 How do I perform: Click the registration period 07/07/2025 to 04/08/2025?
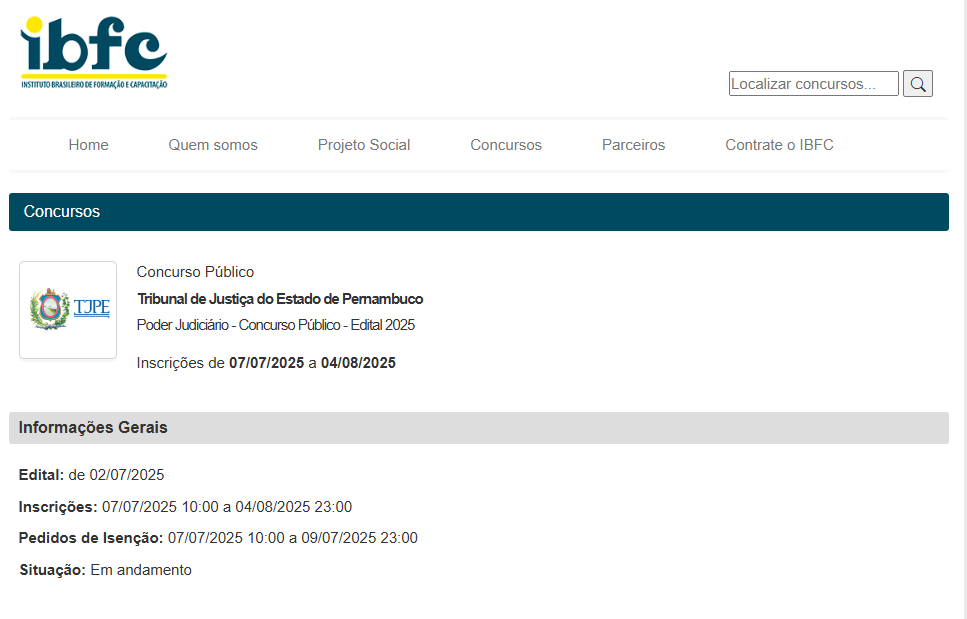tap(266, 363)
